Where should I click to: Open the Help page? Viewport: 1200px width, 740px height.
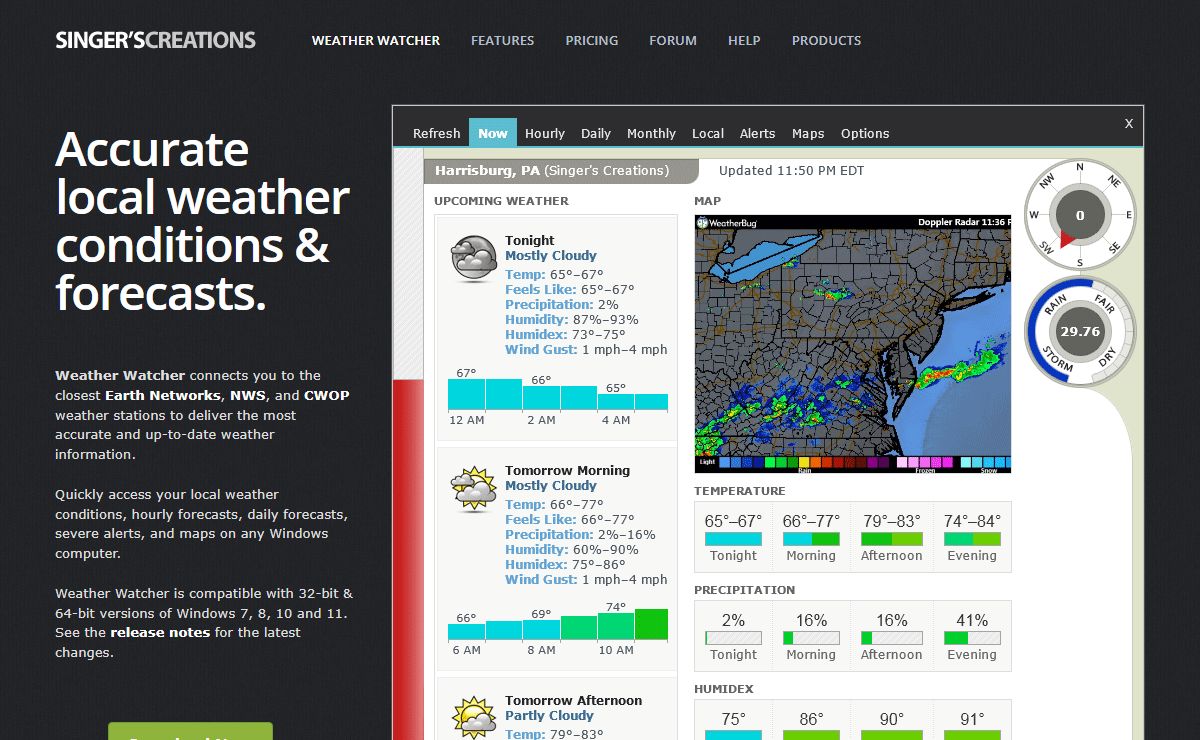click(744, 41)
